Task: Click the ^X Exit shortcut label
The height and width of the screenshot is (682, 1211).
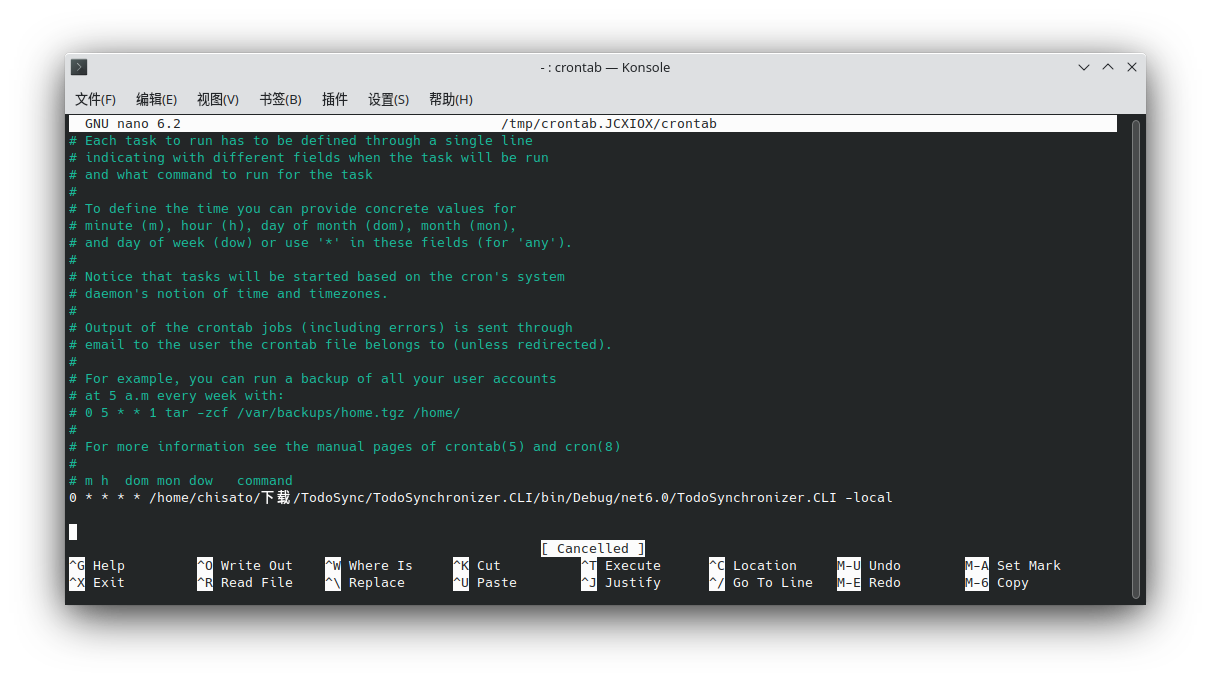Action: (97, 583)
